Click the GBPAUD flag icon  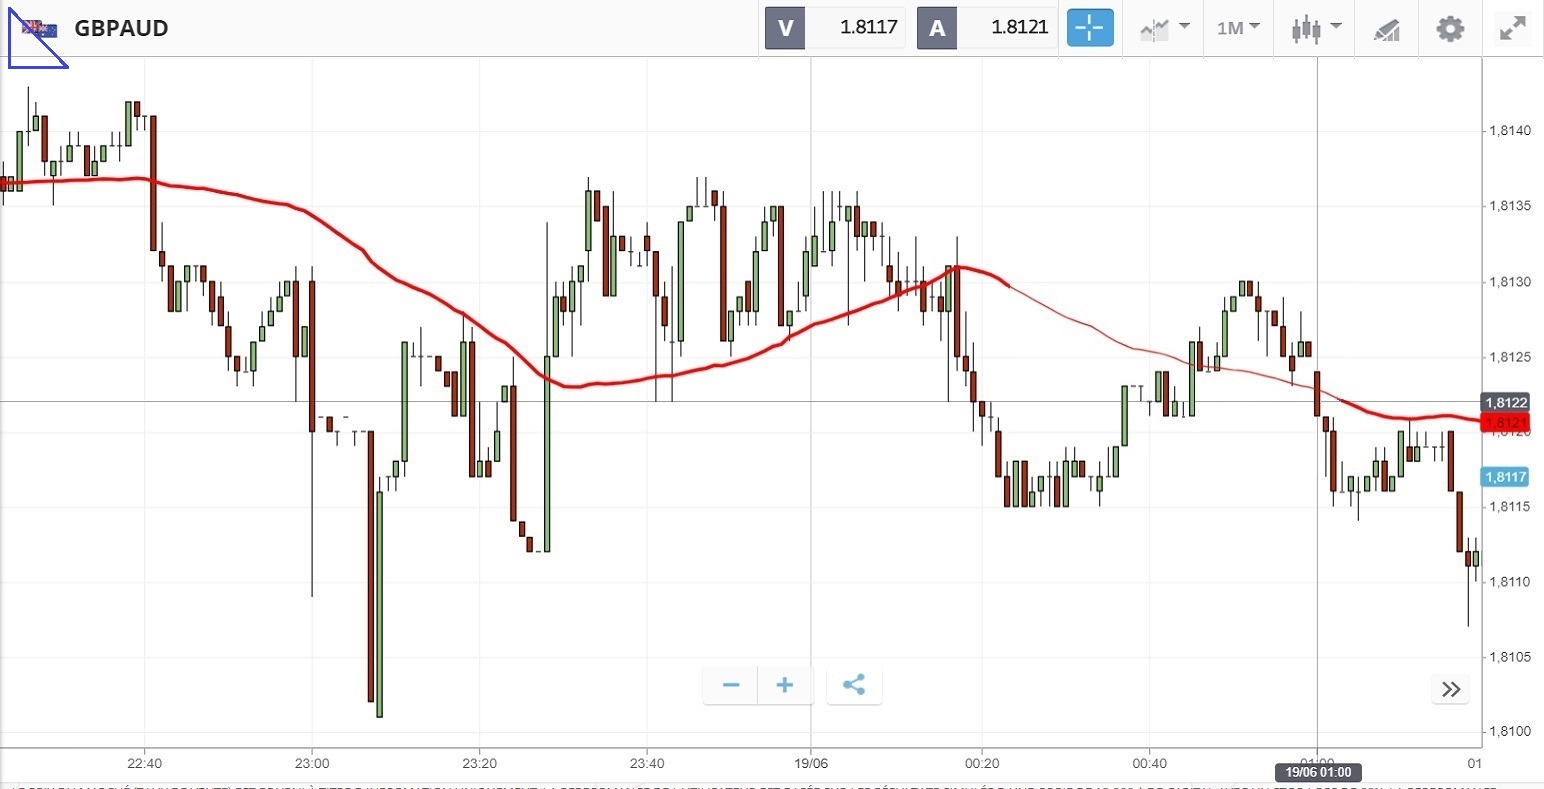point(40,28)
